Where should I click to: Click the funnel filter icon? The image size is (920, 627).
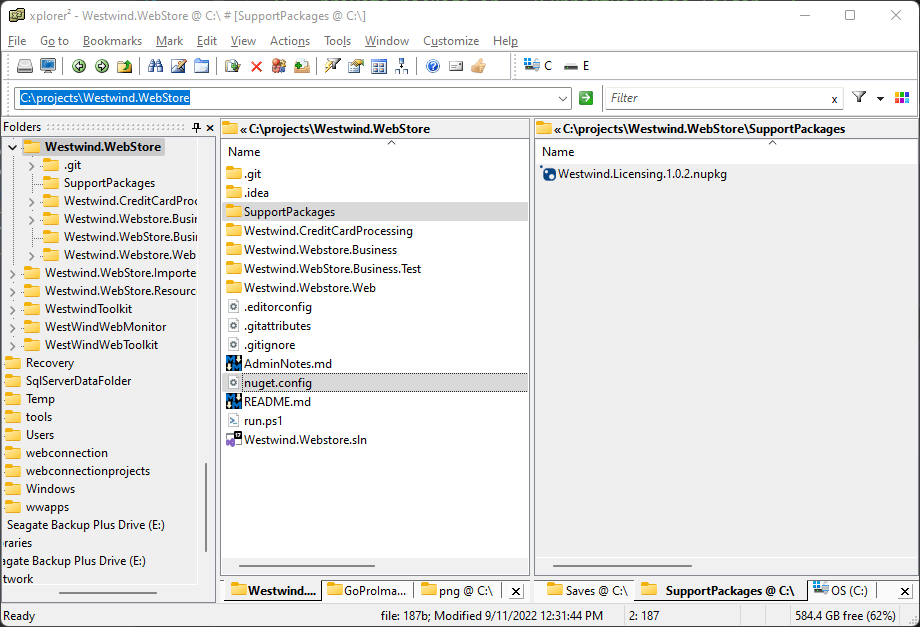pyautogui.click(x=859, y=97)
